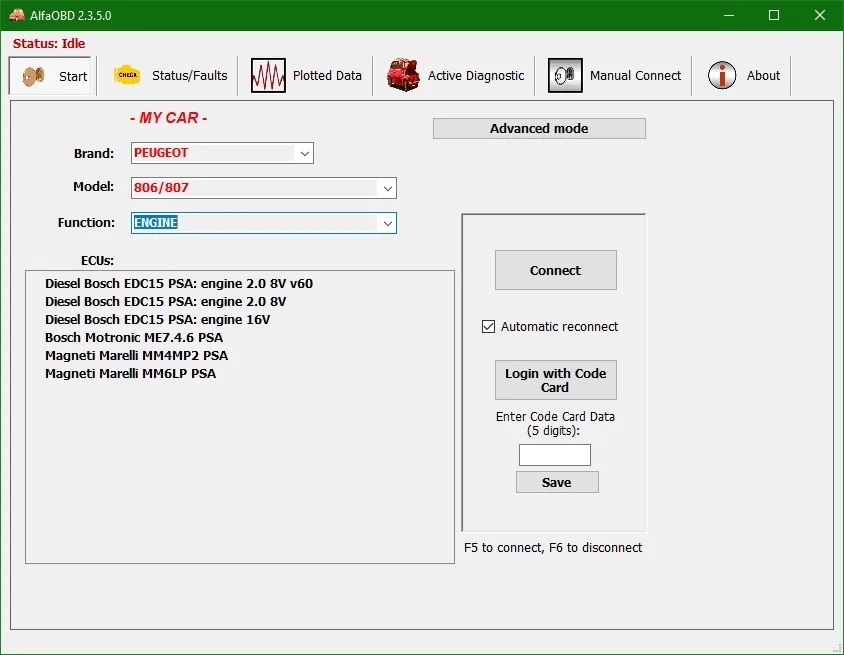This screenshot has height=655, width=844.
Task: Click the Connect button
Action: (555, 270)
